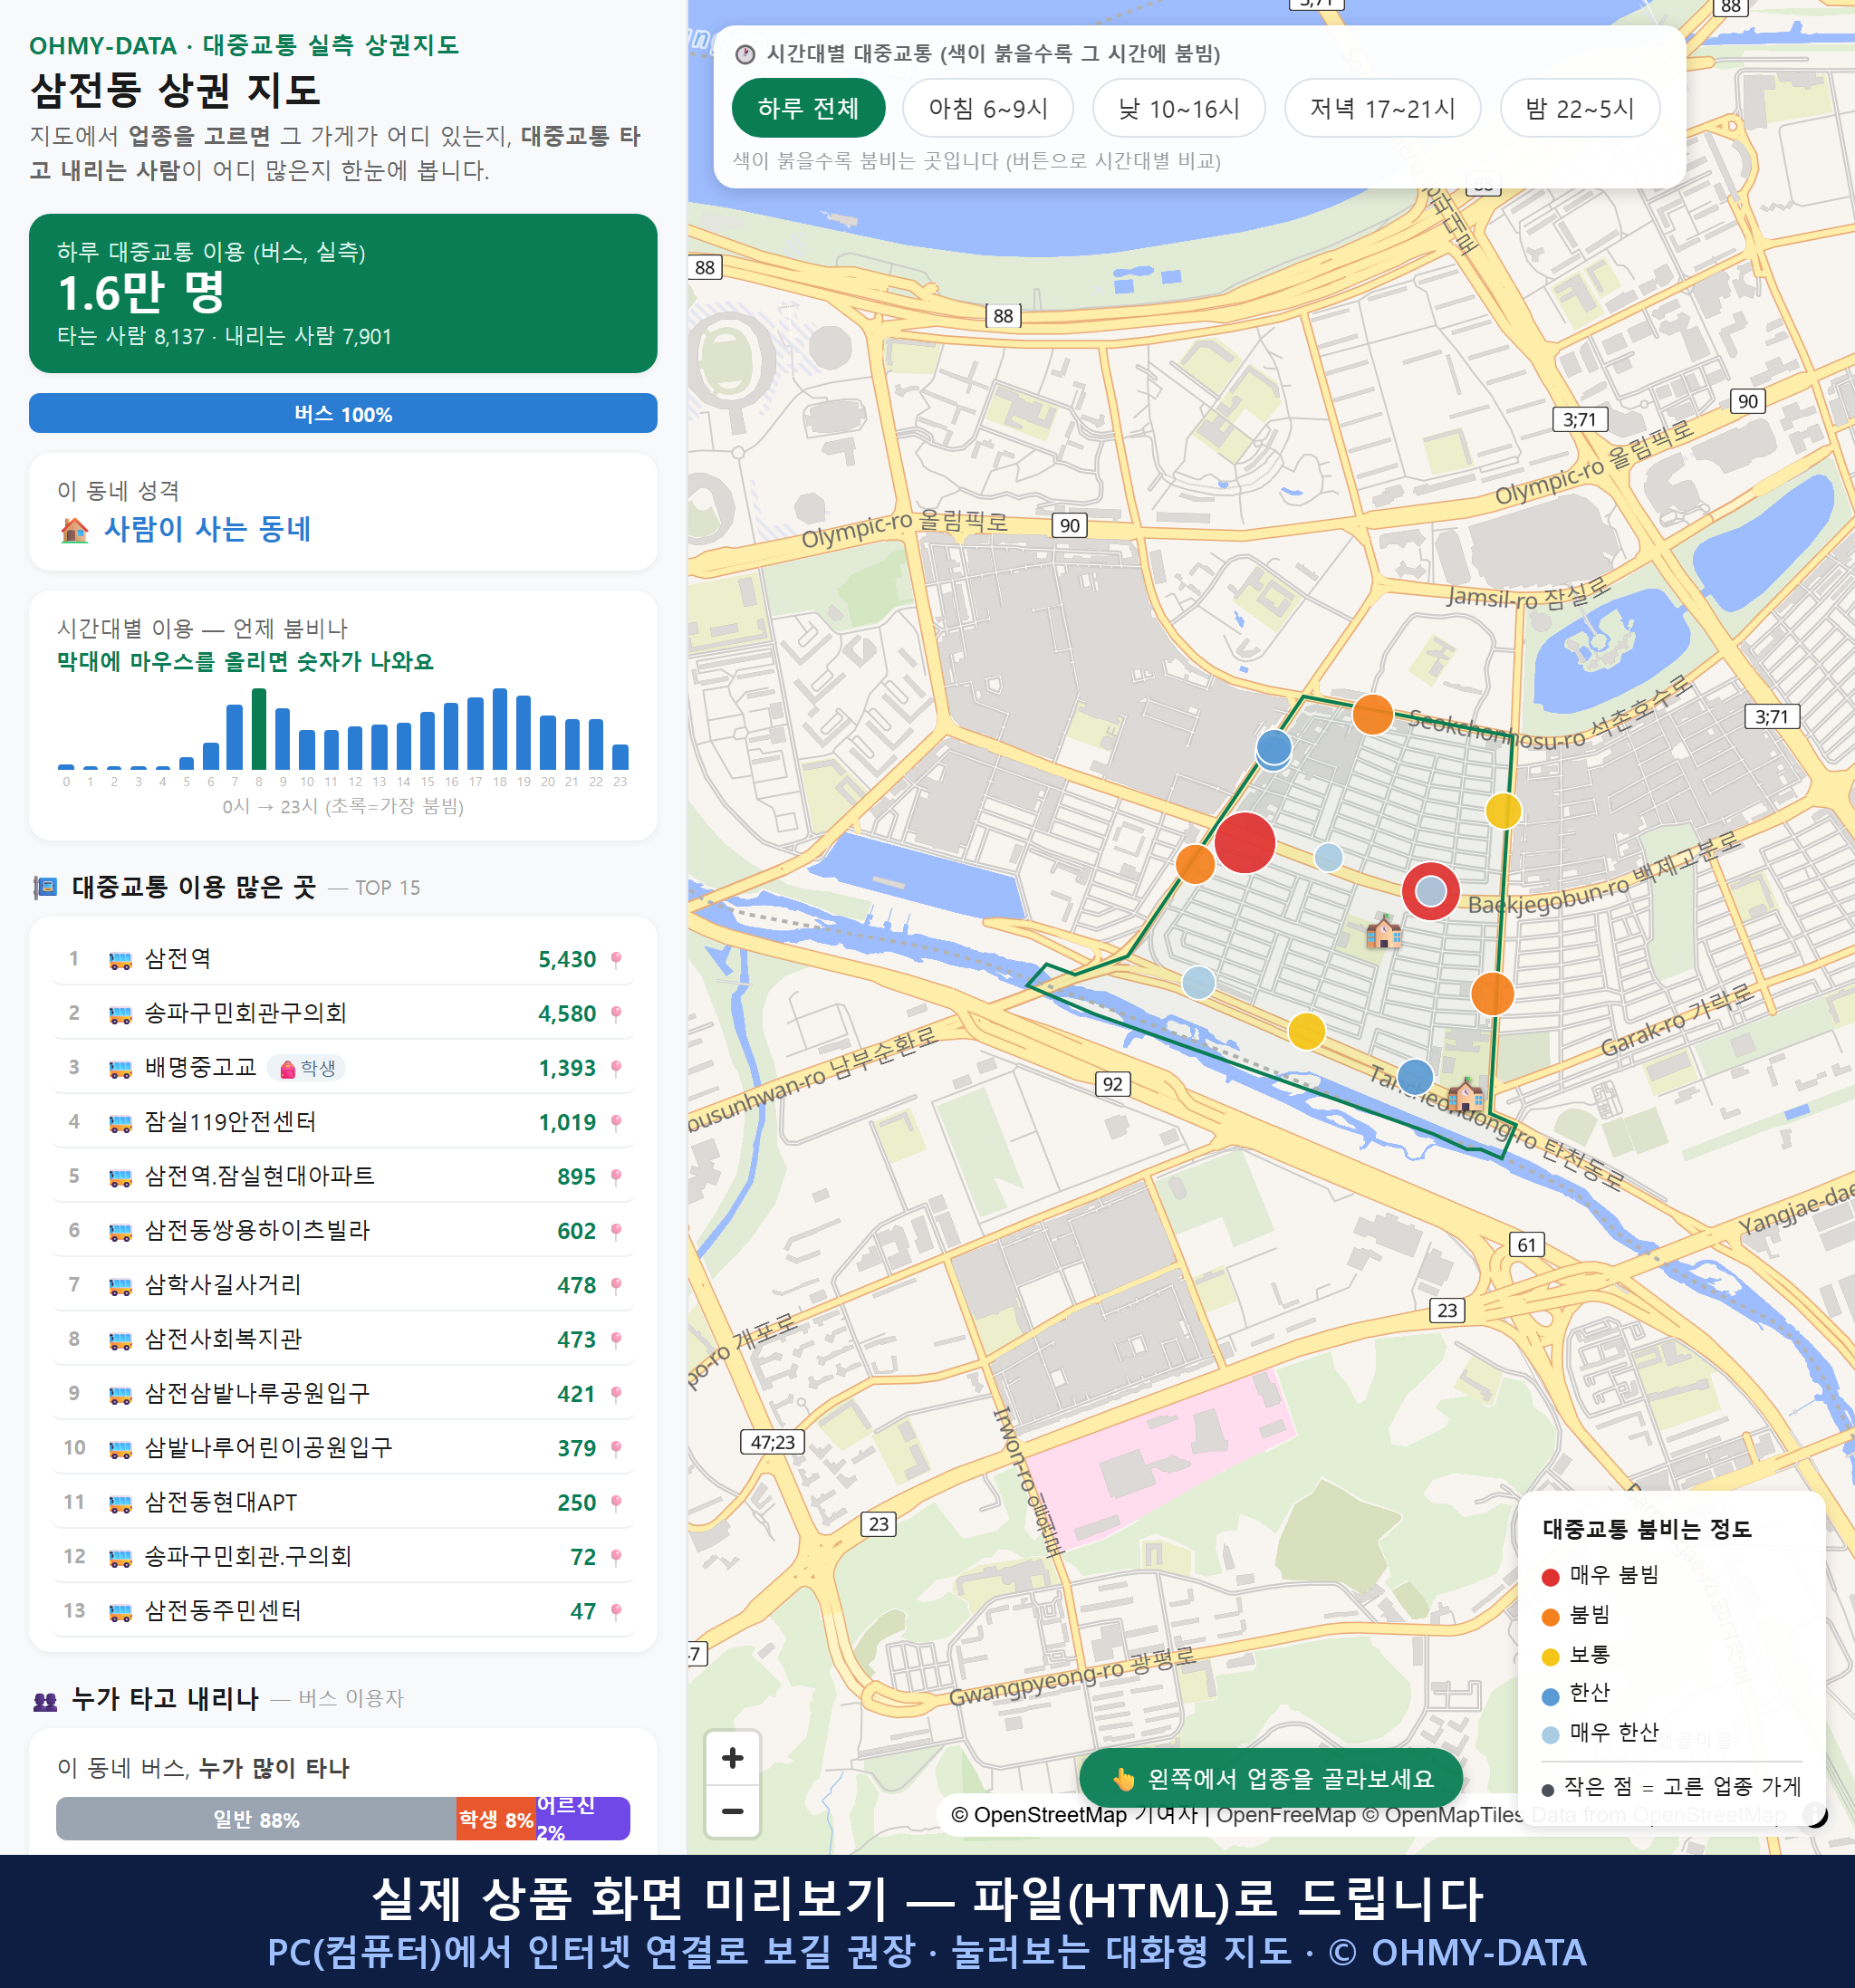
Task: Switch to 저녁 17~21시 time filter
Action: 1382,108
